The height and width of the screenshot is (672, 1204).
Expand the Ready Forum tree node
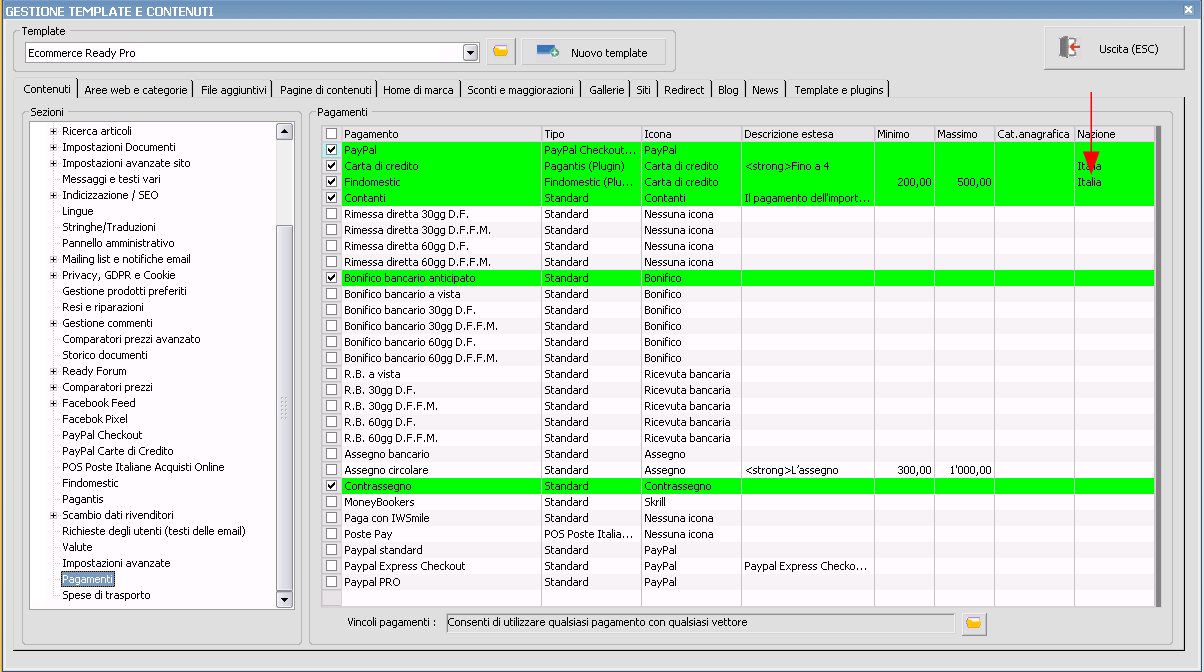53,371
